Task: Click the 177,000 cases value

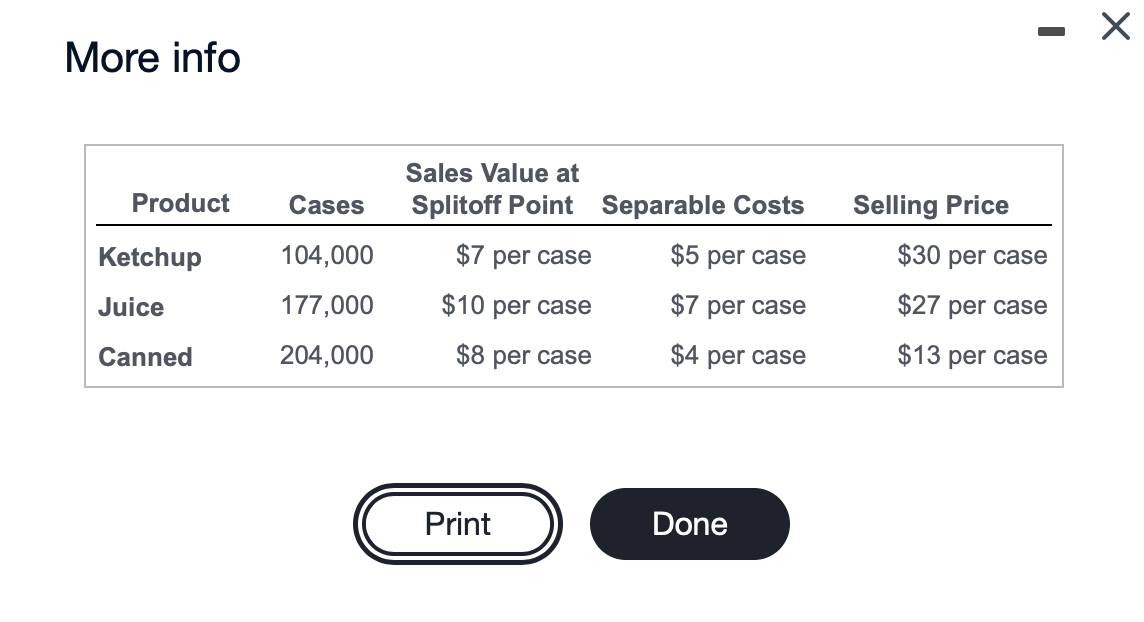Action: pyautogui.click(x=326, y=305)
